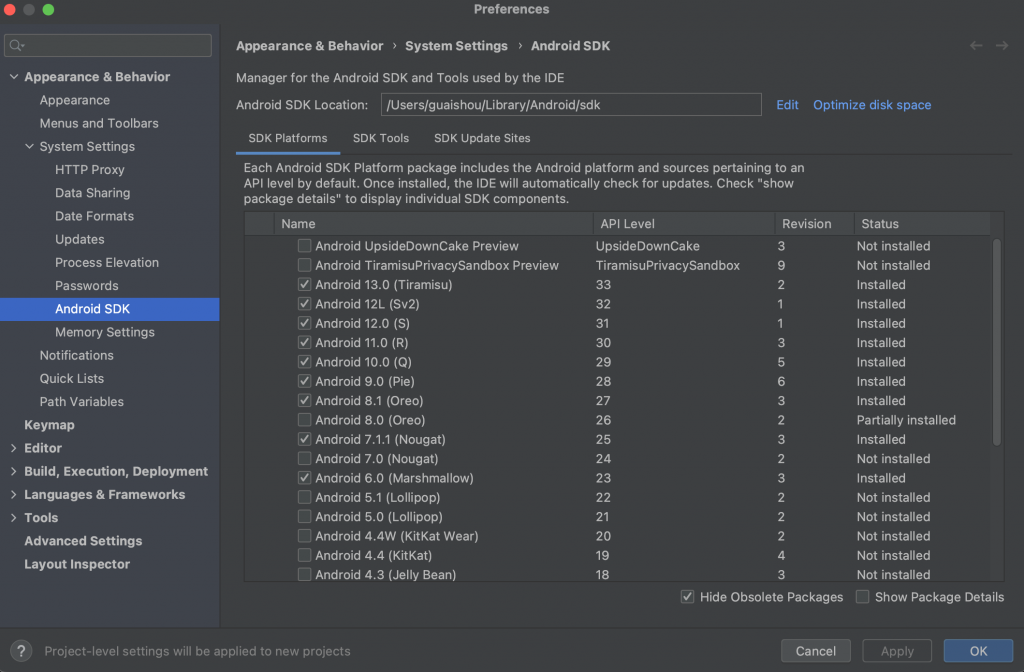Switch to SDK Tools tab

tap(381, 138)
